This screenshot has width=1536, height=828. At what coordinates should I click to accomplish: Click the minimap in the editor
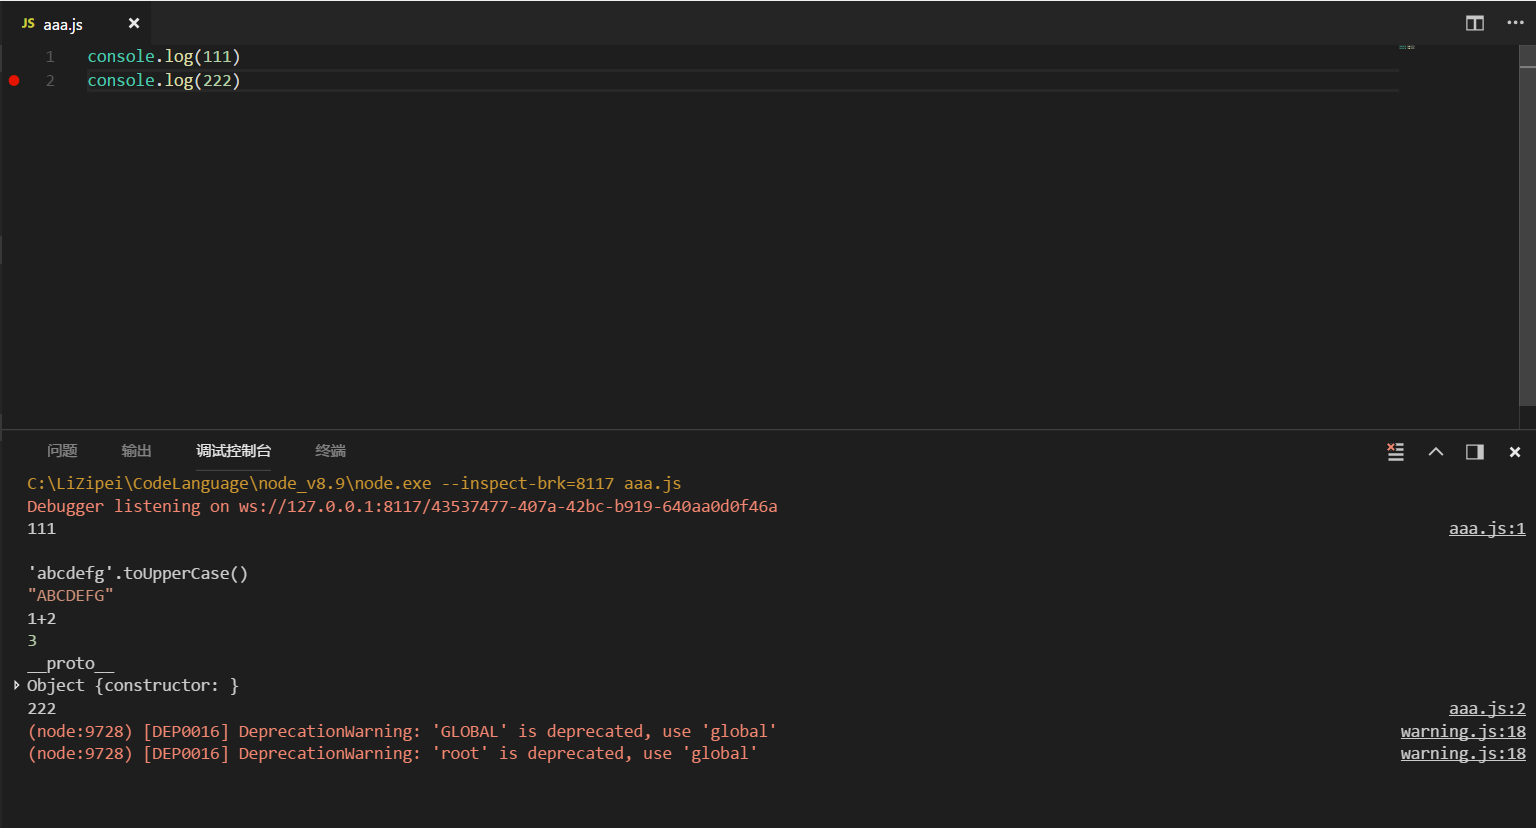tap(1406, 48)
